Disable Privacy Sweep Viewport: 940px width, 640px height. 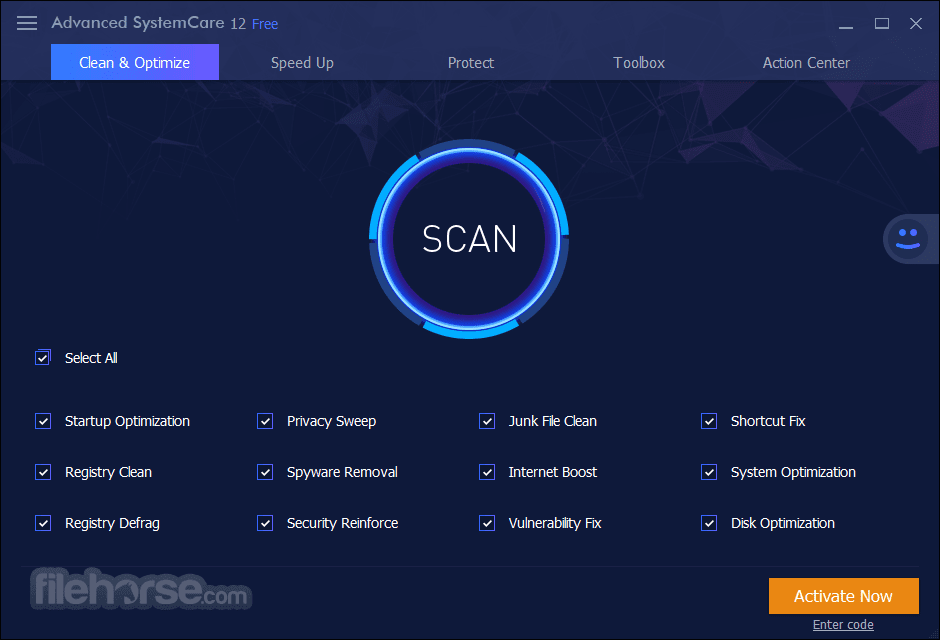click(x=265, y=421)
